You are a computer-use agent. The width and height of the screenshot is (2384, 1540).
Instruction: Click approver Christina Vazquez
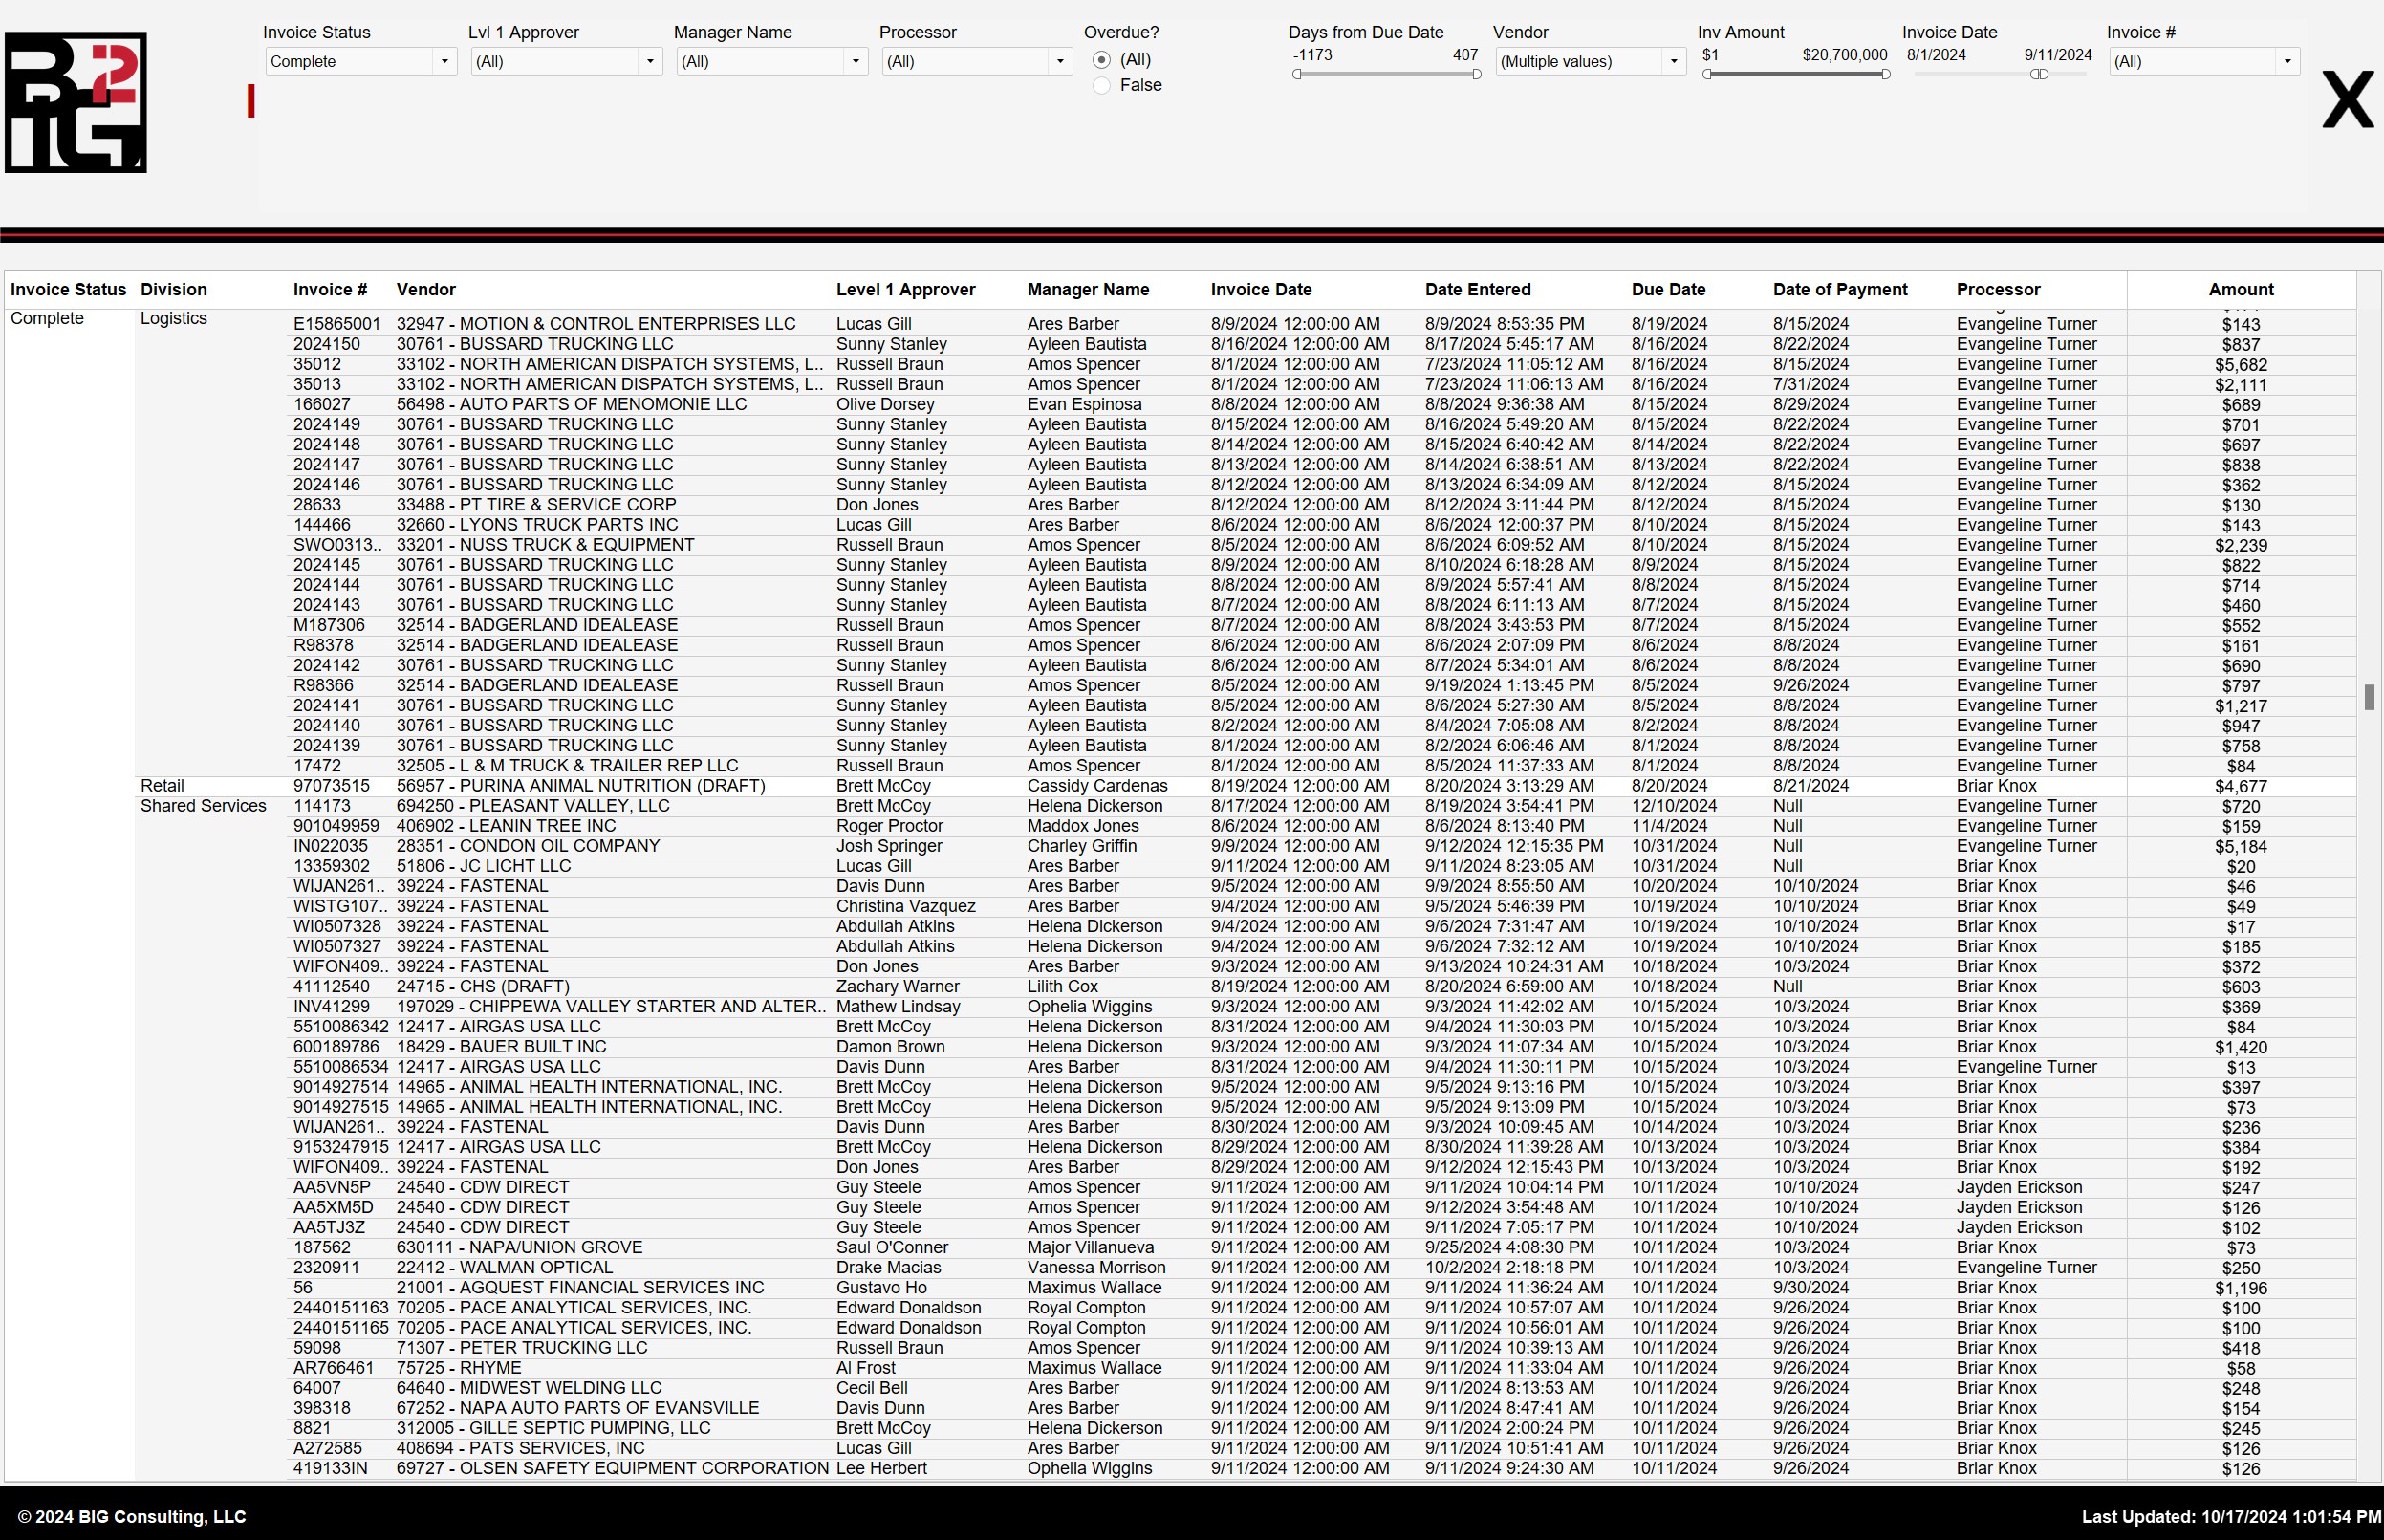(x=906, y=906)
